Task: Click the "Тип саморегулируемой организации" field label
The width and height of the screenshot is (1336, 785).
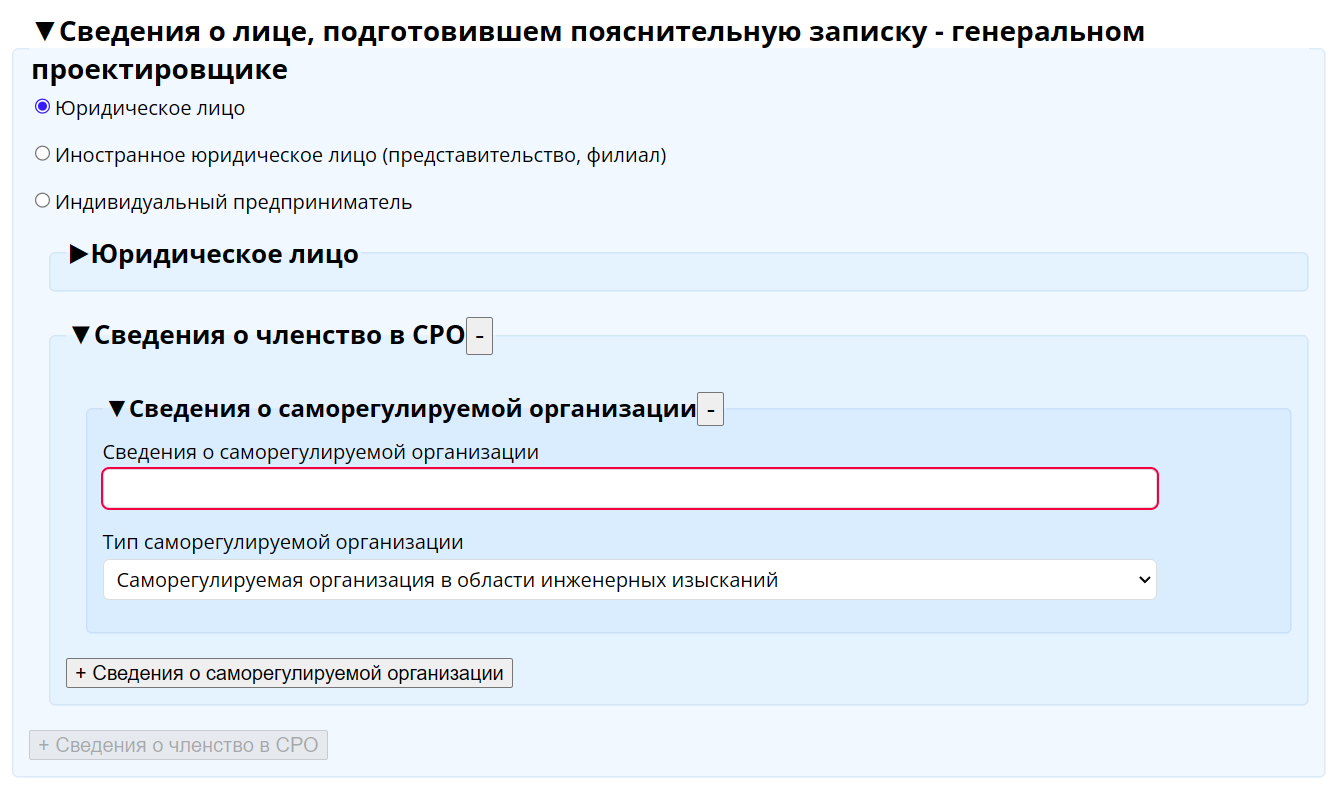Action: (283, 543)
